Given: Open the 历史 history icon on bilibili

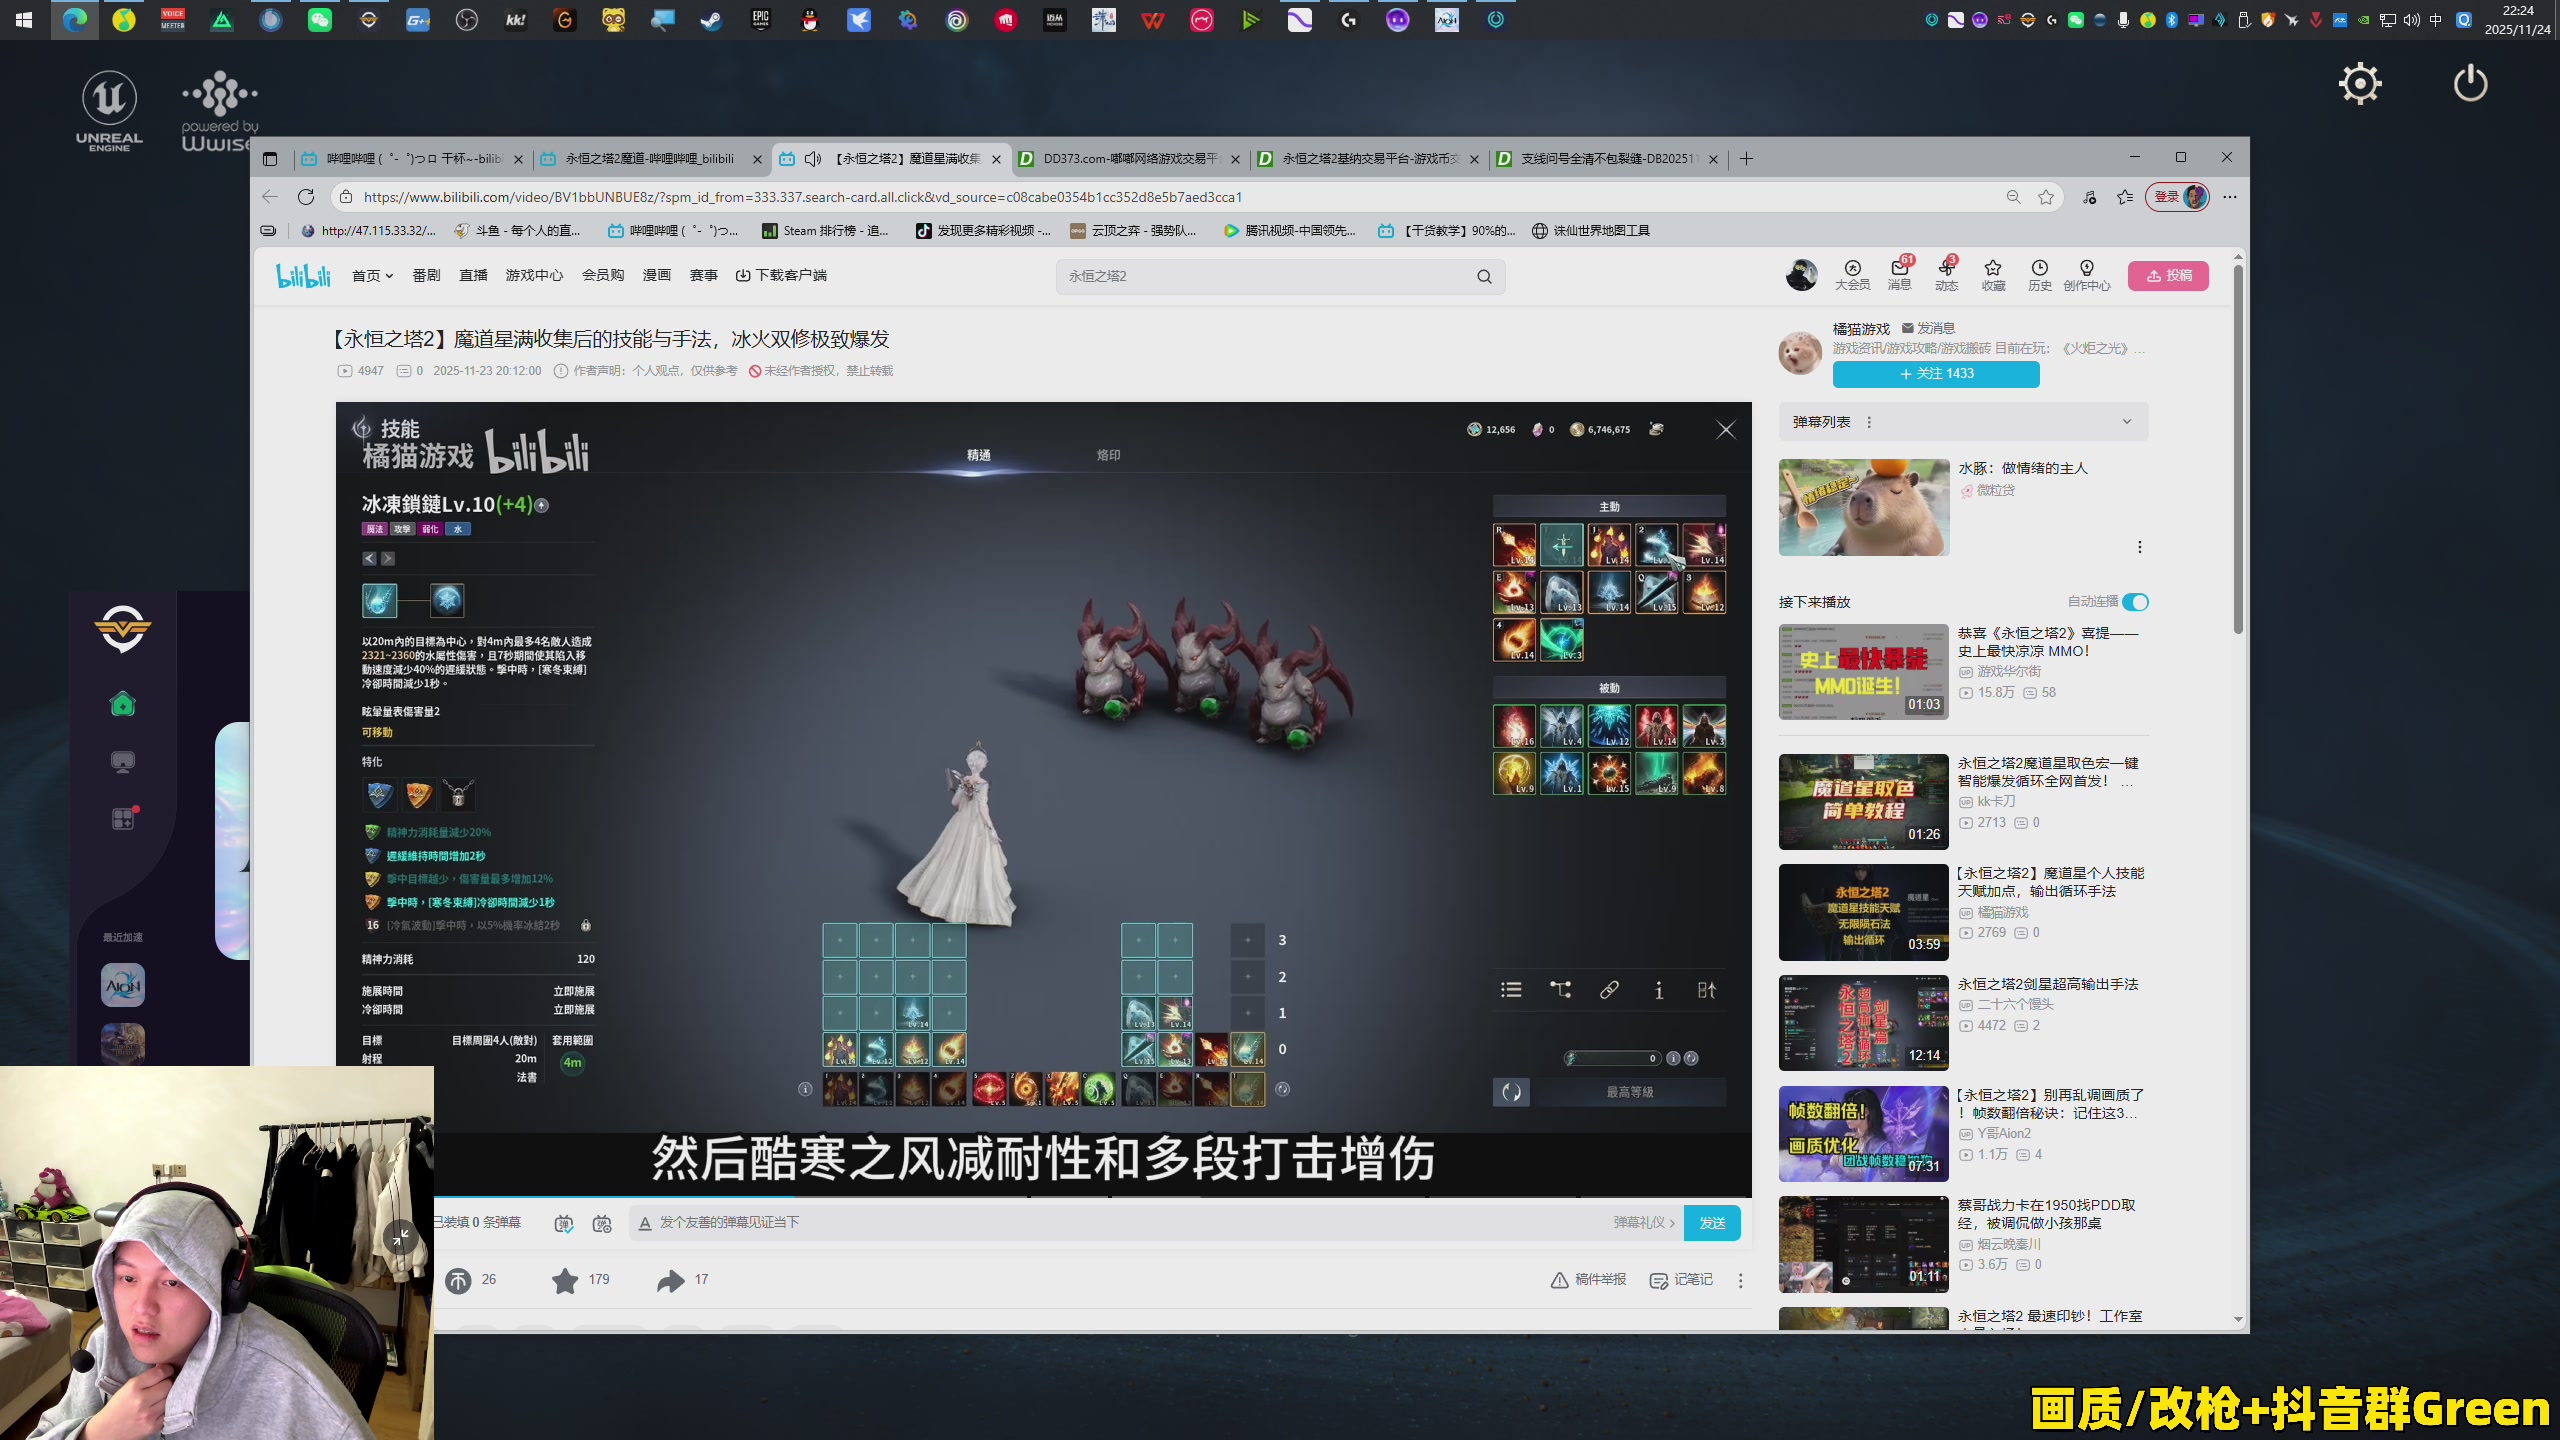Looking at the screenshot, I should coord(2038,275).
